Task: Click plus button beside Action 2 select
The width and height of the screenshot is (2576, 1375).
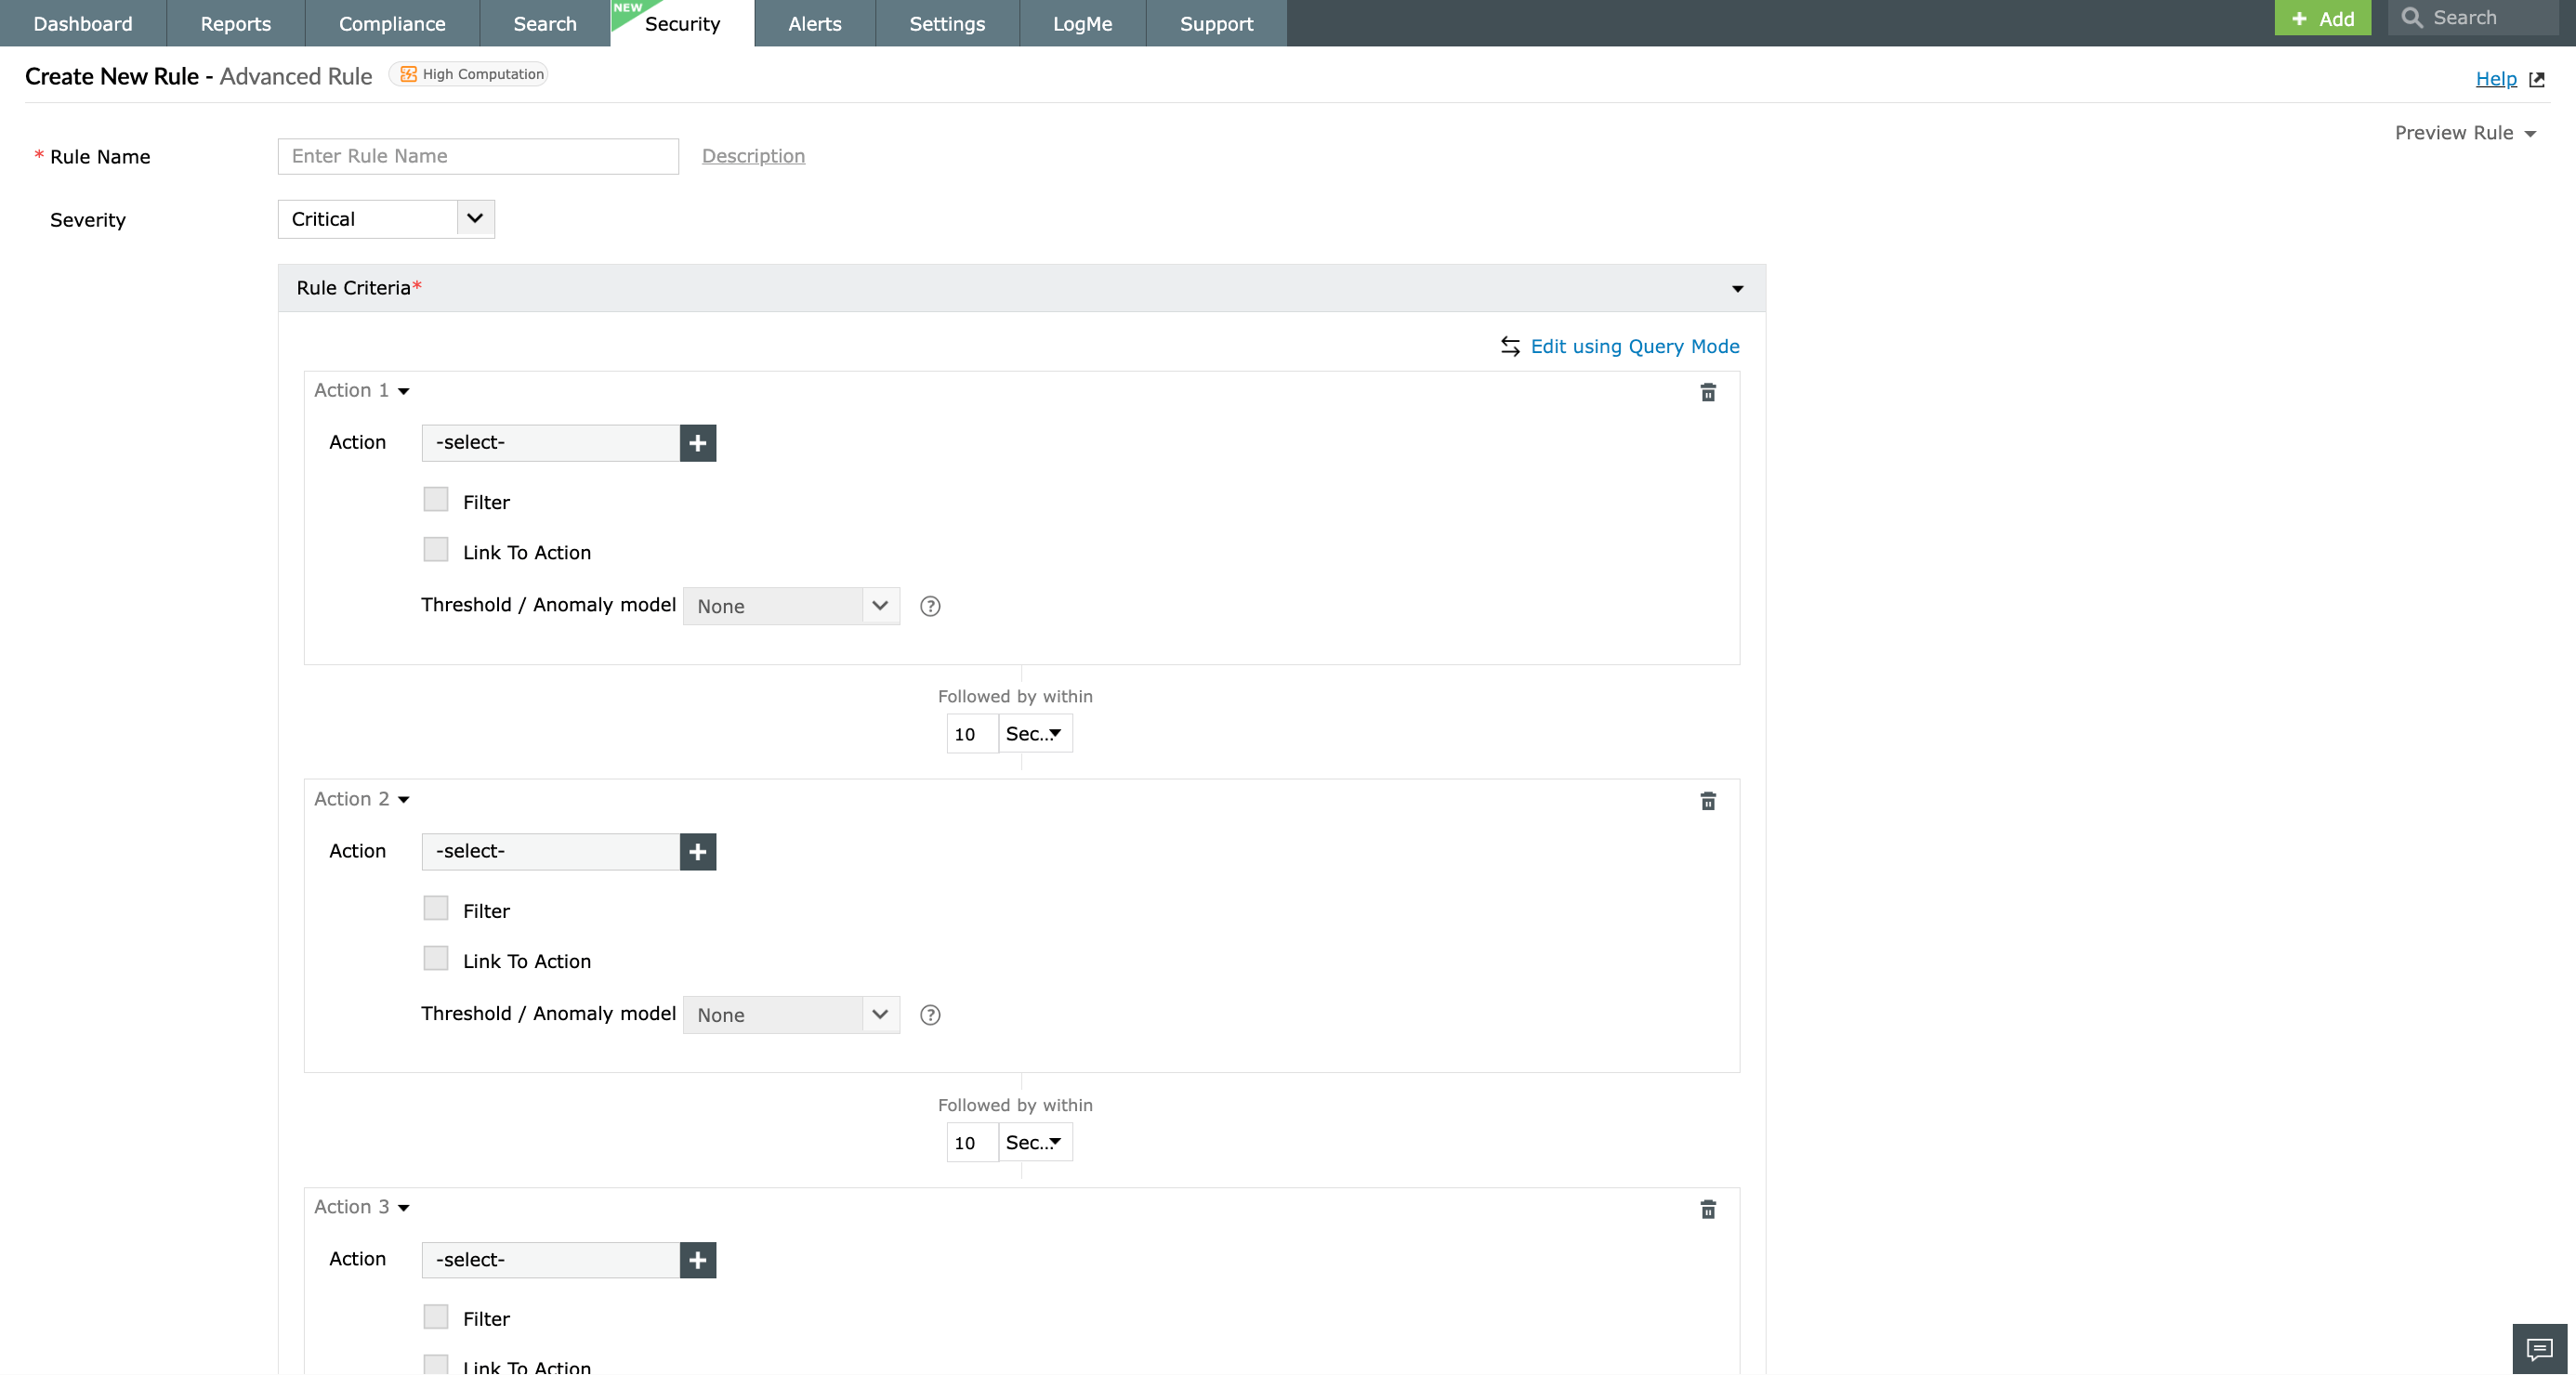Action: (697, 851)
